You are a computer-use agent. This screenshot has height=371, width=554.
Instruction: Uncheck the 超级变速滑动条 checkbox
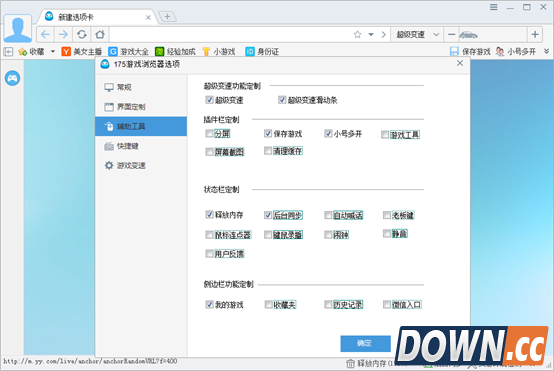click(x=282, y=100)
